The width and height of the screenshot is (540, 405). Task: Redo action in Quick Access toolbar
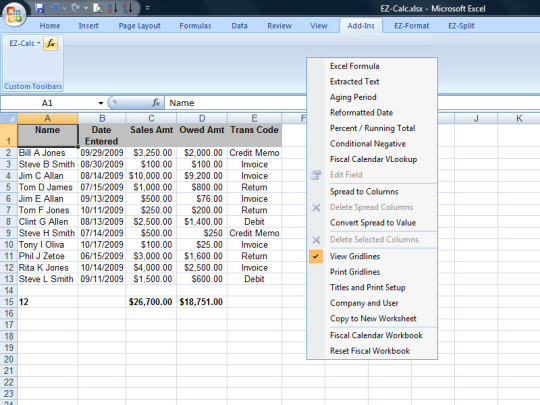pyautogui.click(x=76, y=8)
